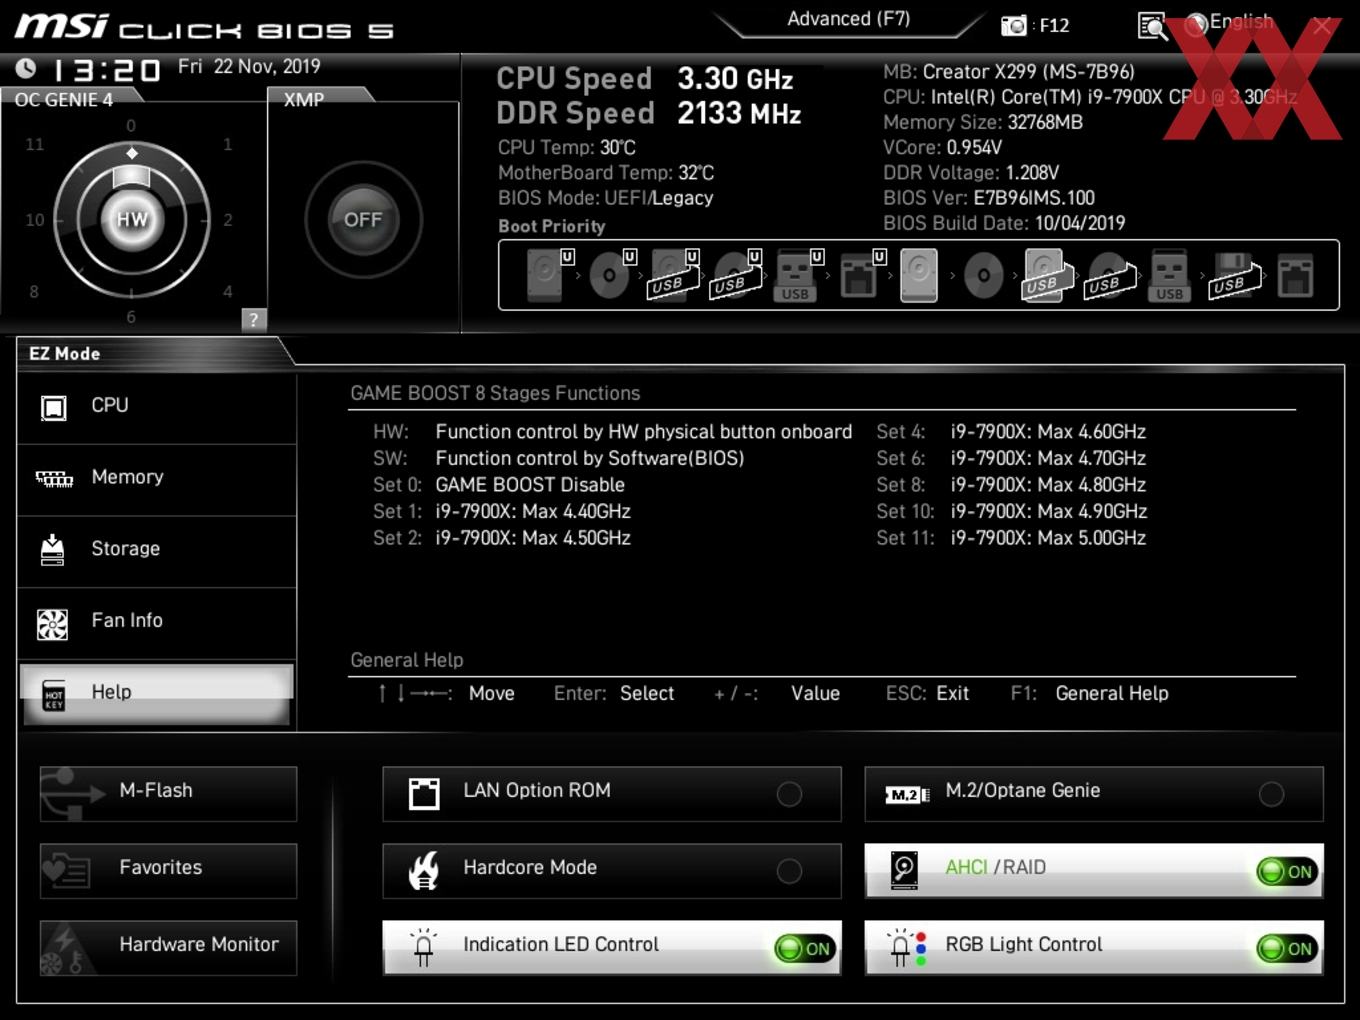Click OC Genie dial position 6

pyautogui.click(x=131, y=317)
